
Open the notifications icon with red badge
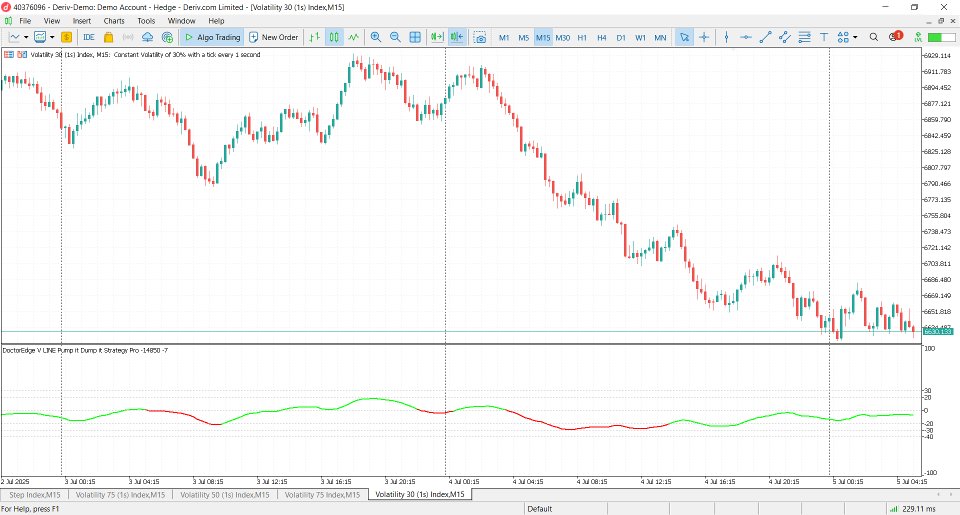pyautogui.click(x=895, y=37)
